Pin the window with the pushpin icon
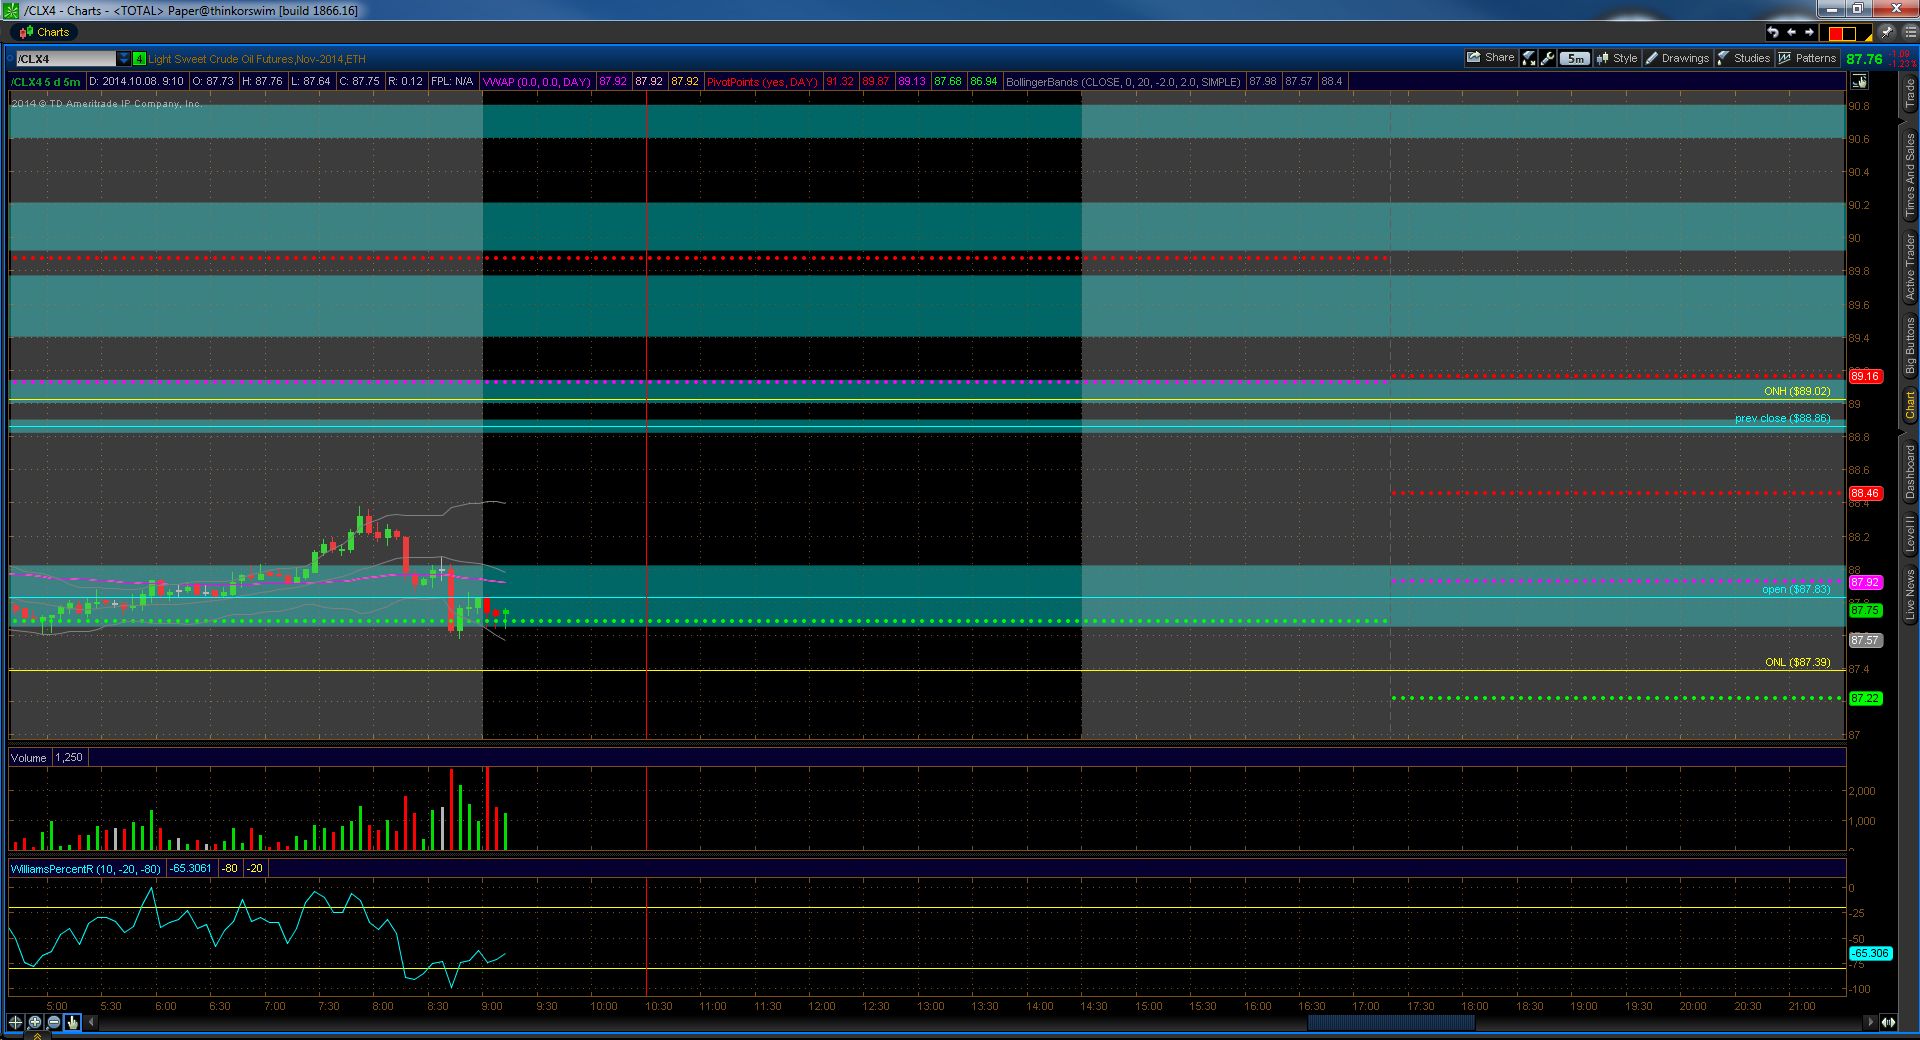 coord(1886,32)
